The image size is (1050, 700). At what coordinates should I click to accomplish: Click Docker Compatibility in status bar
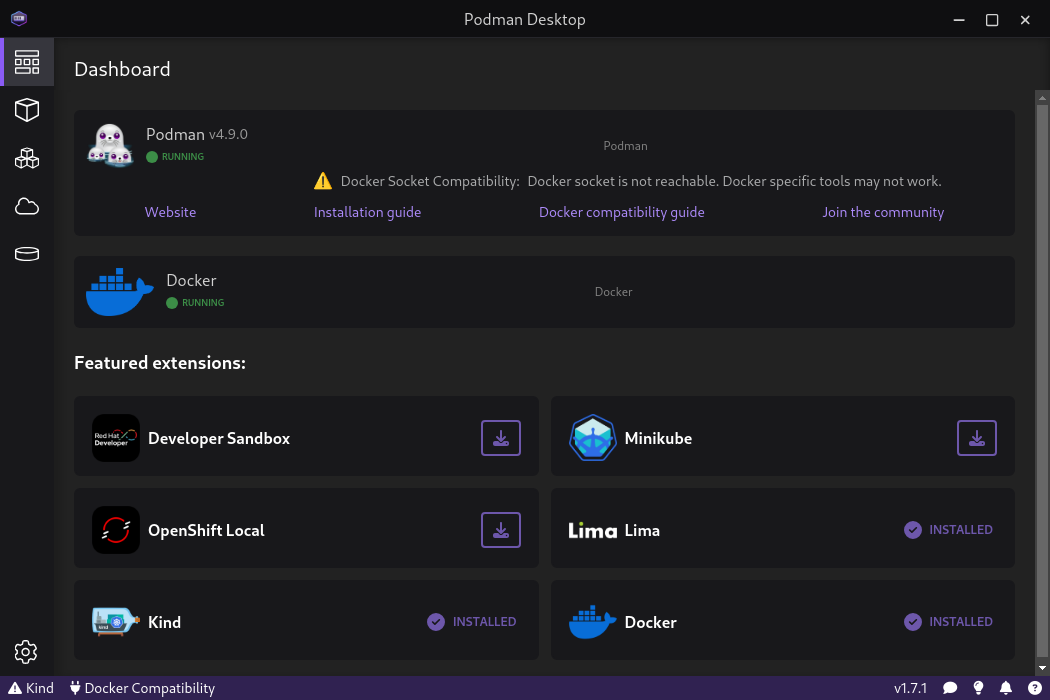pos(142,688)
